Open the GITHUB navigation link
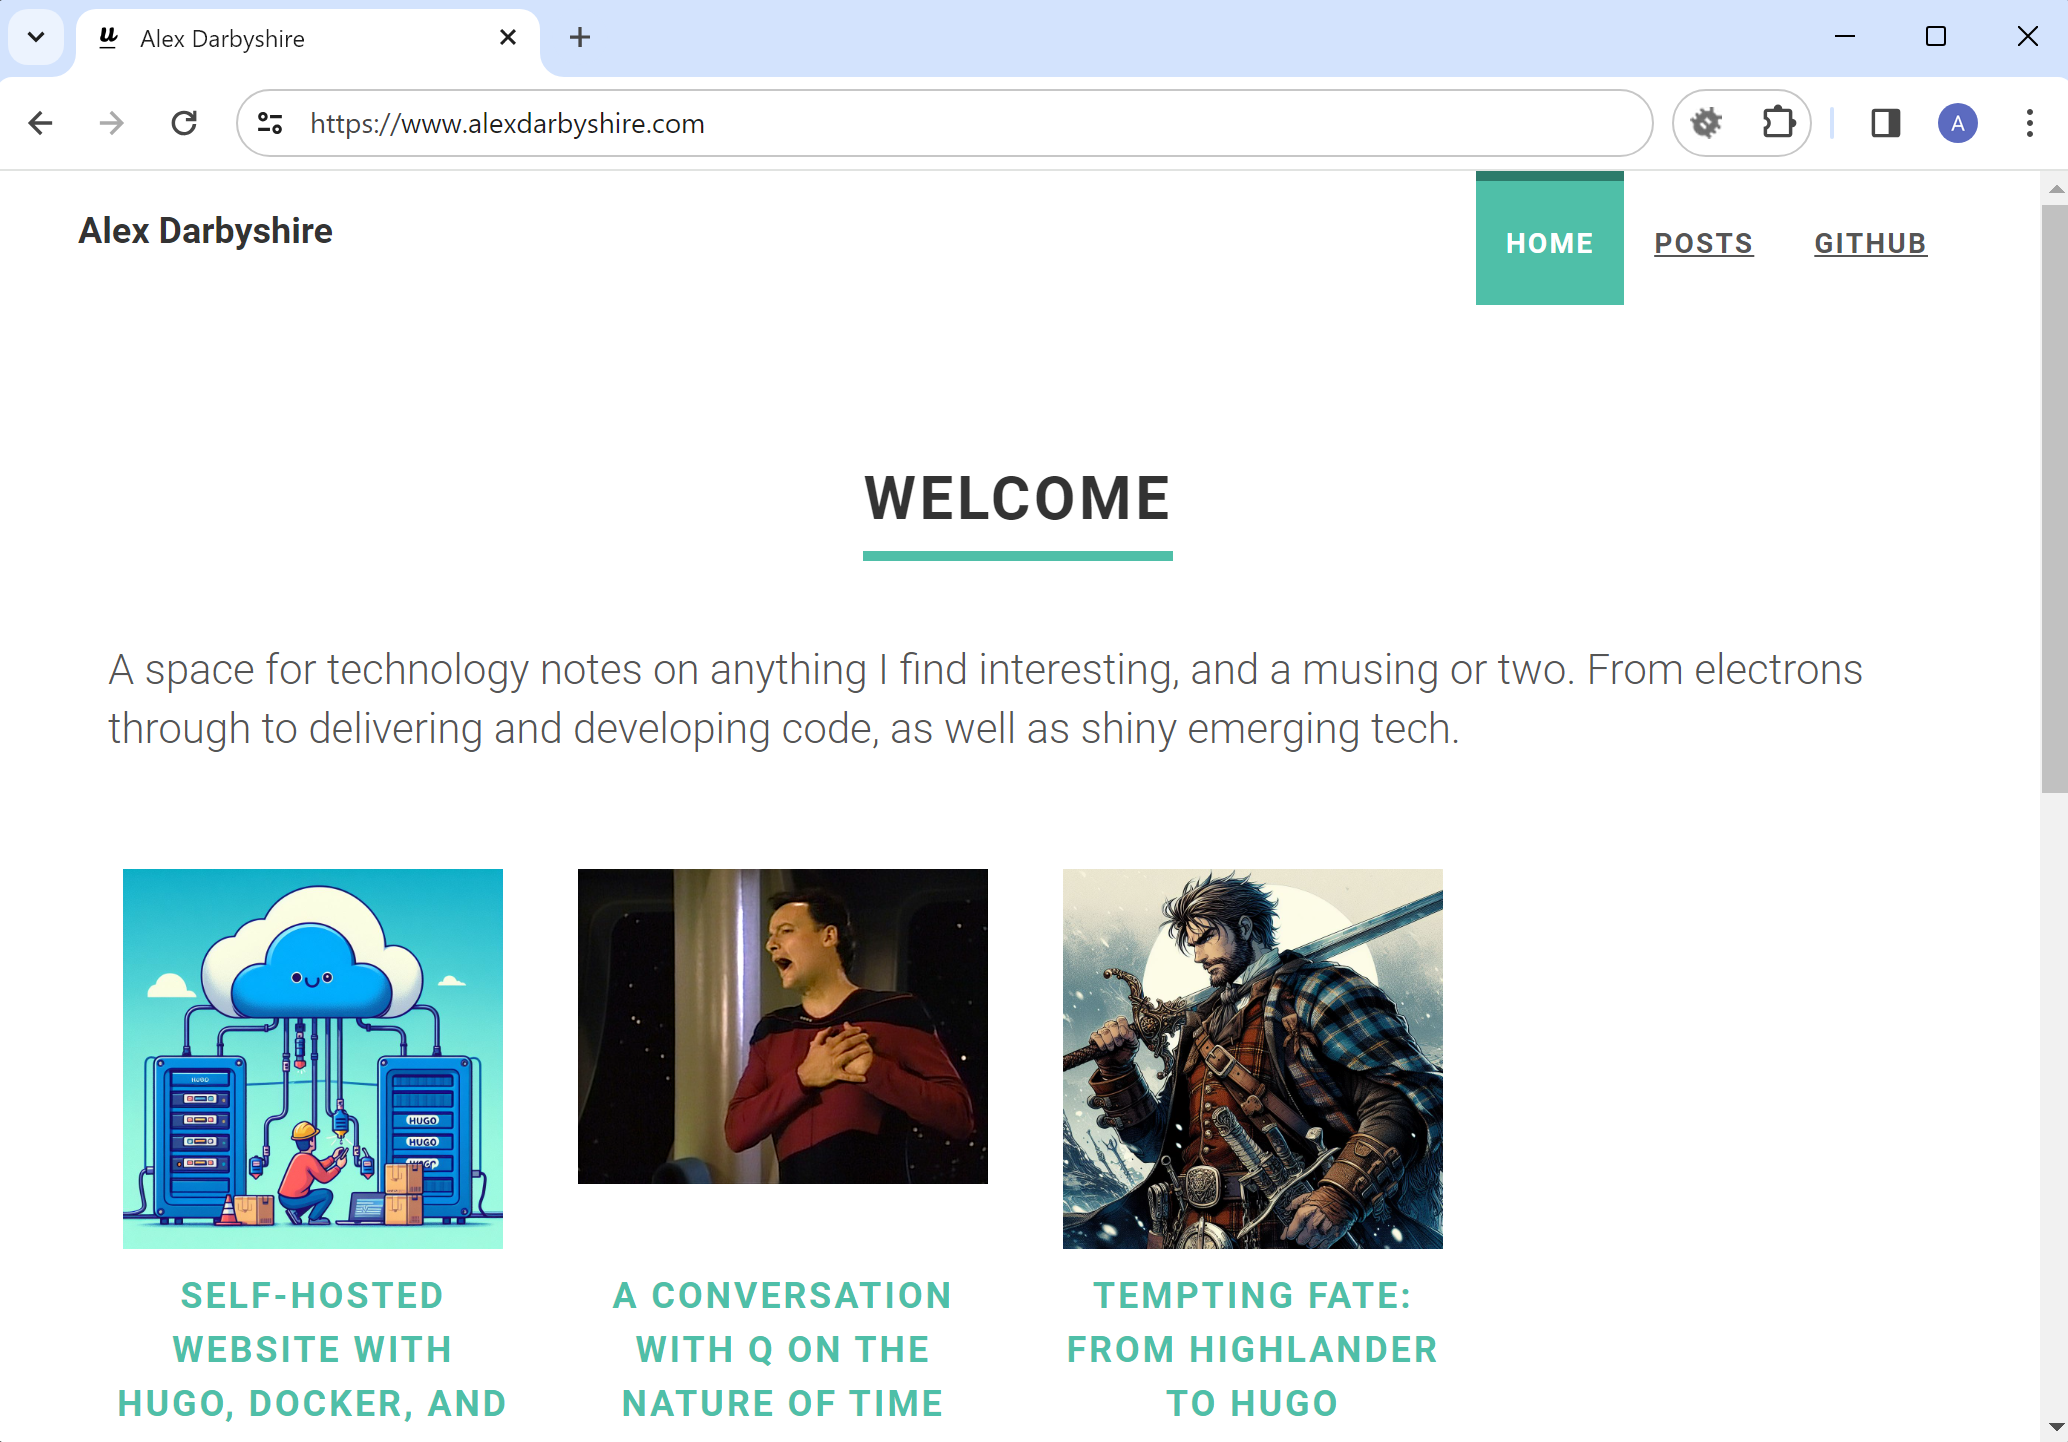 point(1870,243)
